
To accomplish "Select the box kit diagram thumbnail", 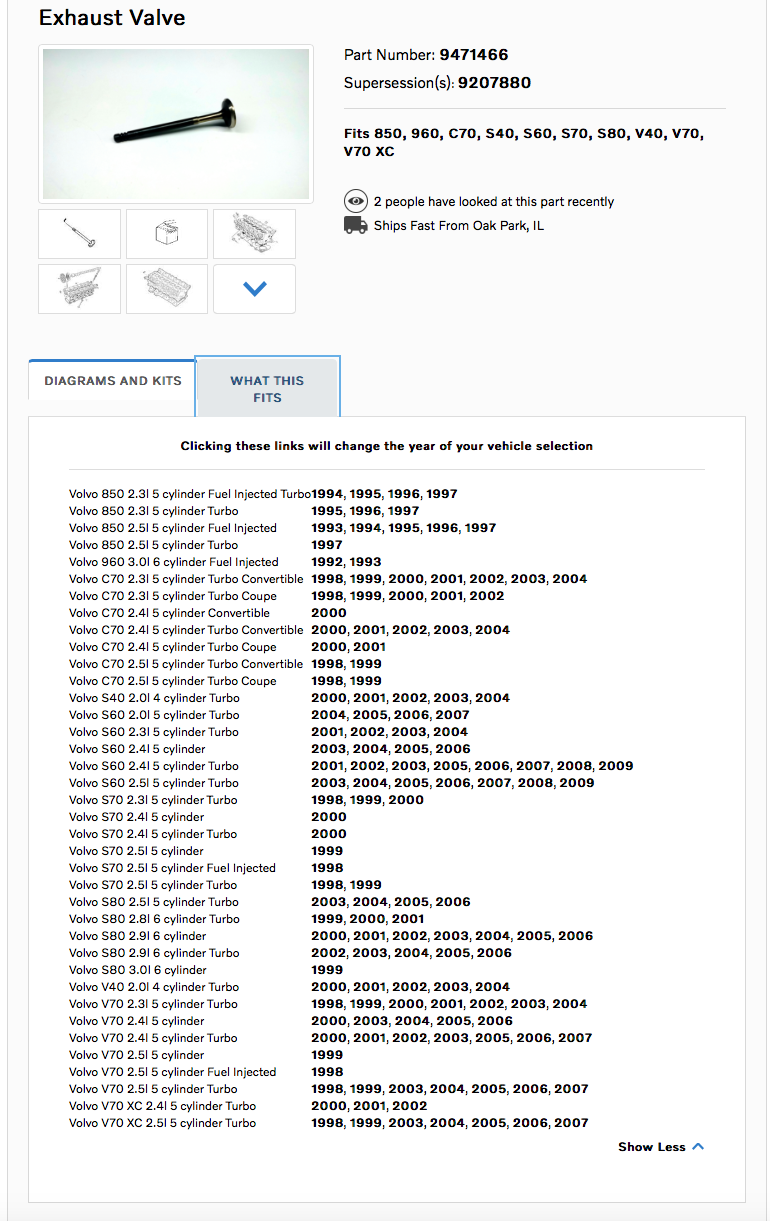I will [167, 234].
